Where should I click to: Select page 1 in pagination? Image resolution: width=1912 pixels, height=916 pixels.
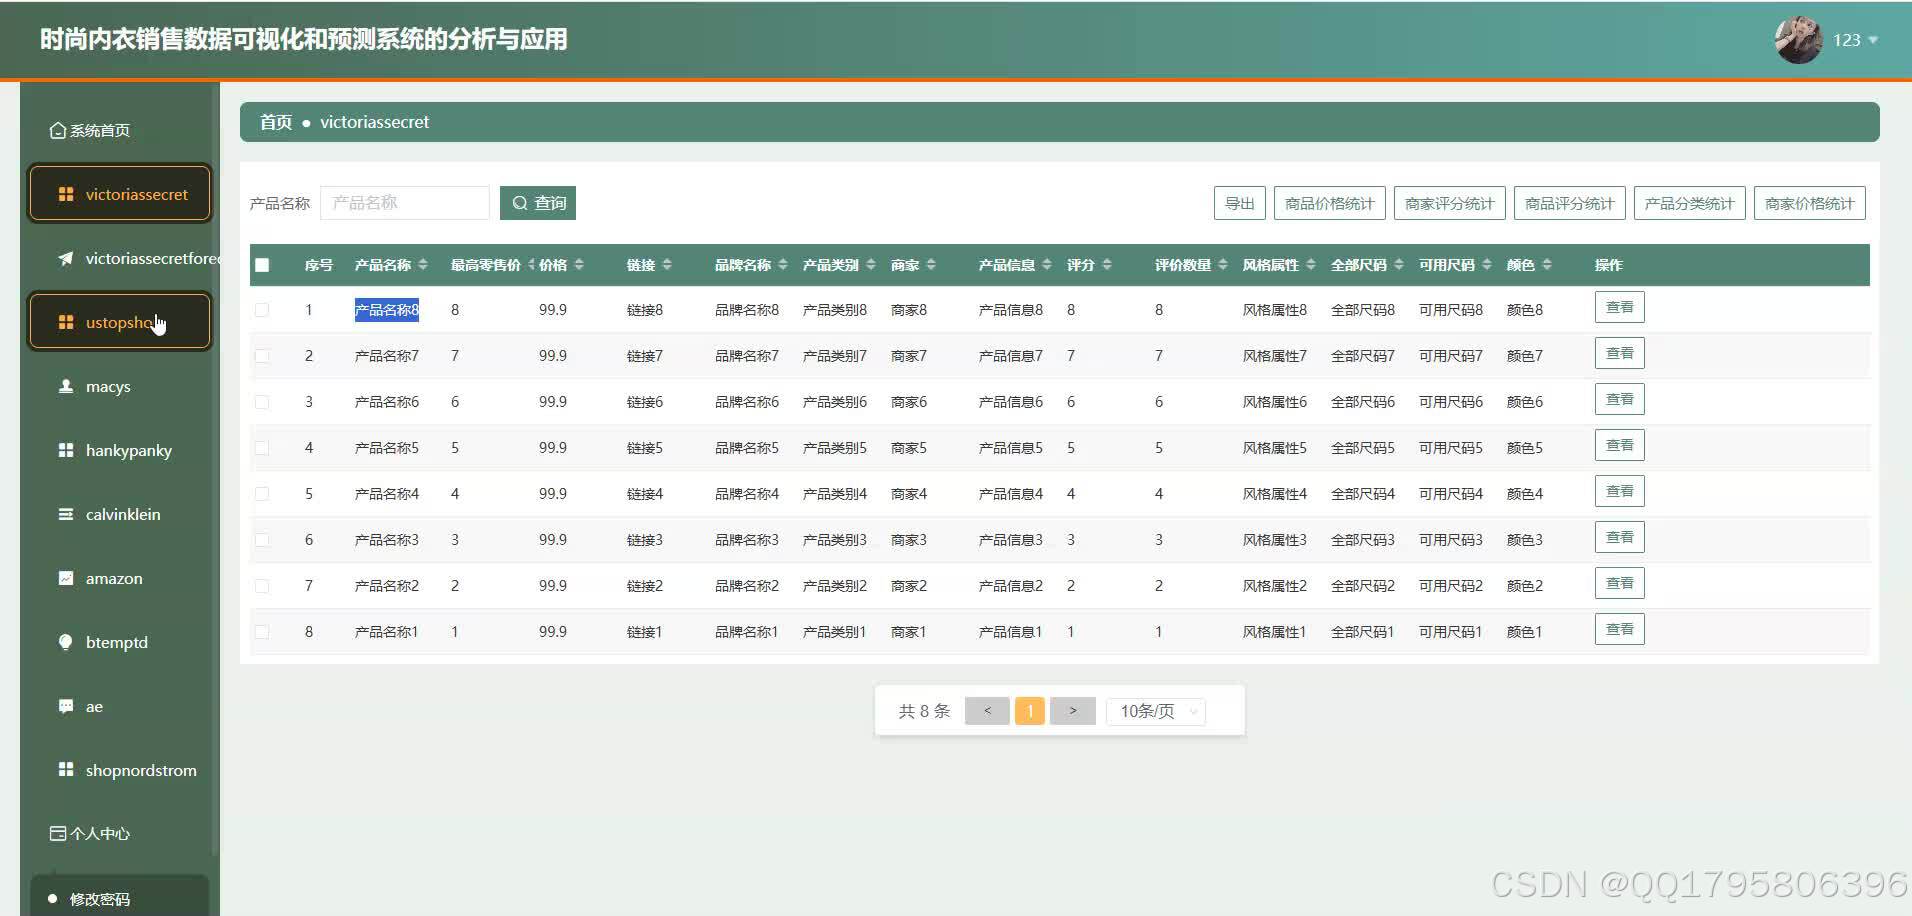point(1030,711)
